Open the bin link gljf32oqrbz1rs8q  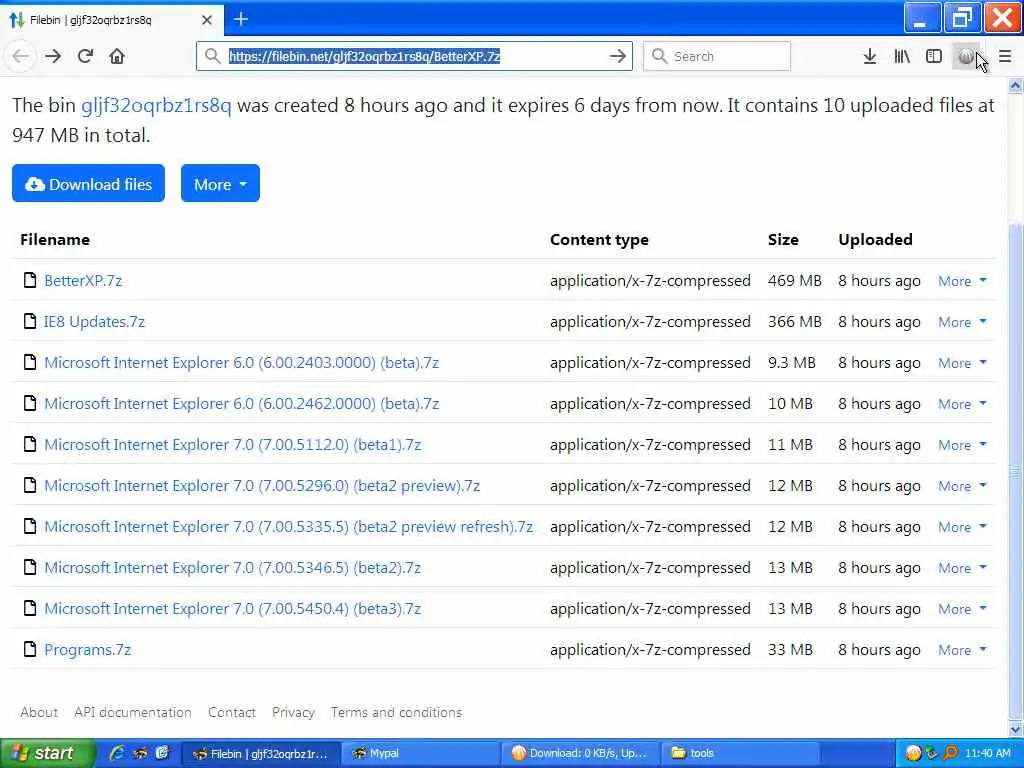(156, 105)
